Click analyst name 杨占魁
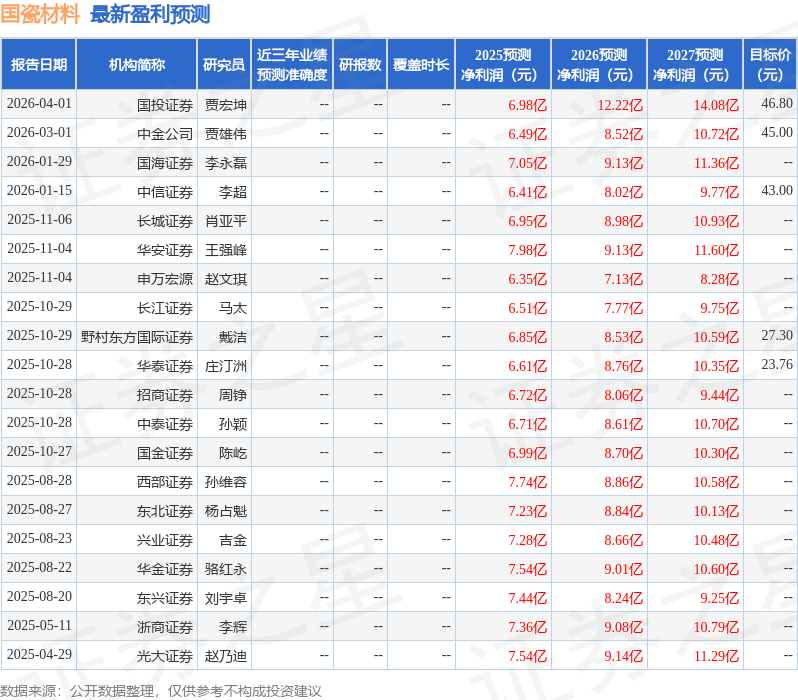This screenshot has height=700, width=798. pyautogui.click(x=226, y=512)
